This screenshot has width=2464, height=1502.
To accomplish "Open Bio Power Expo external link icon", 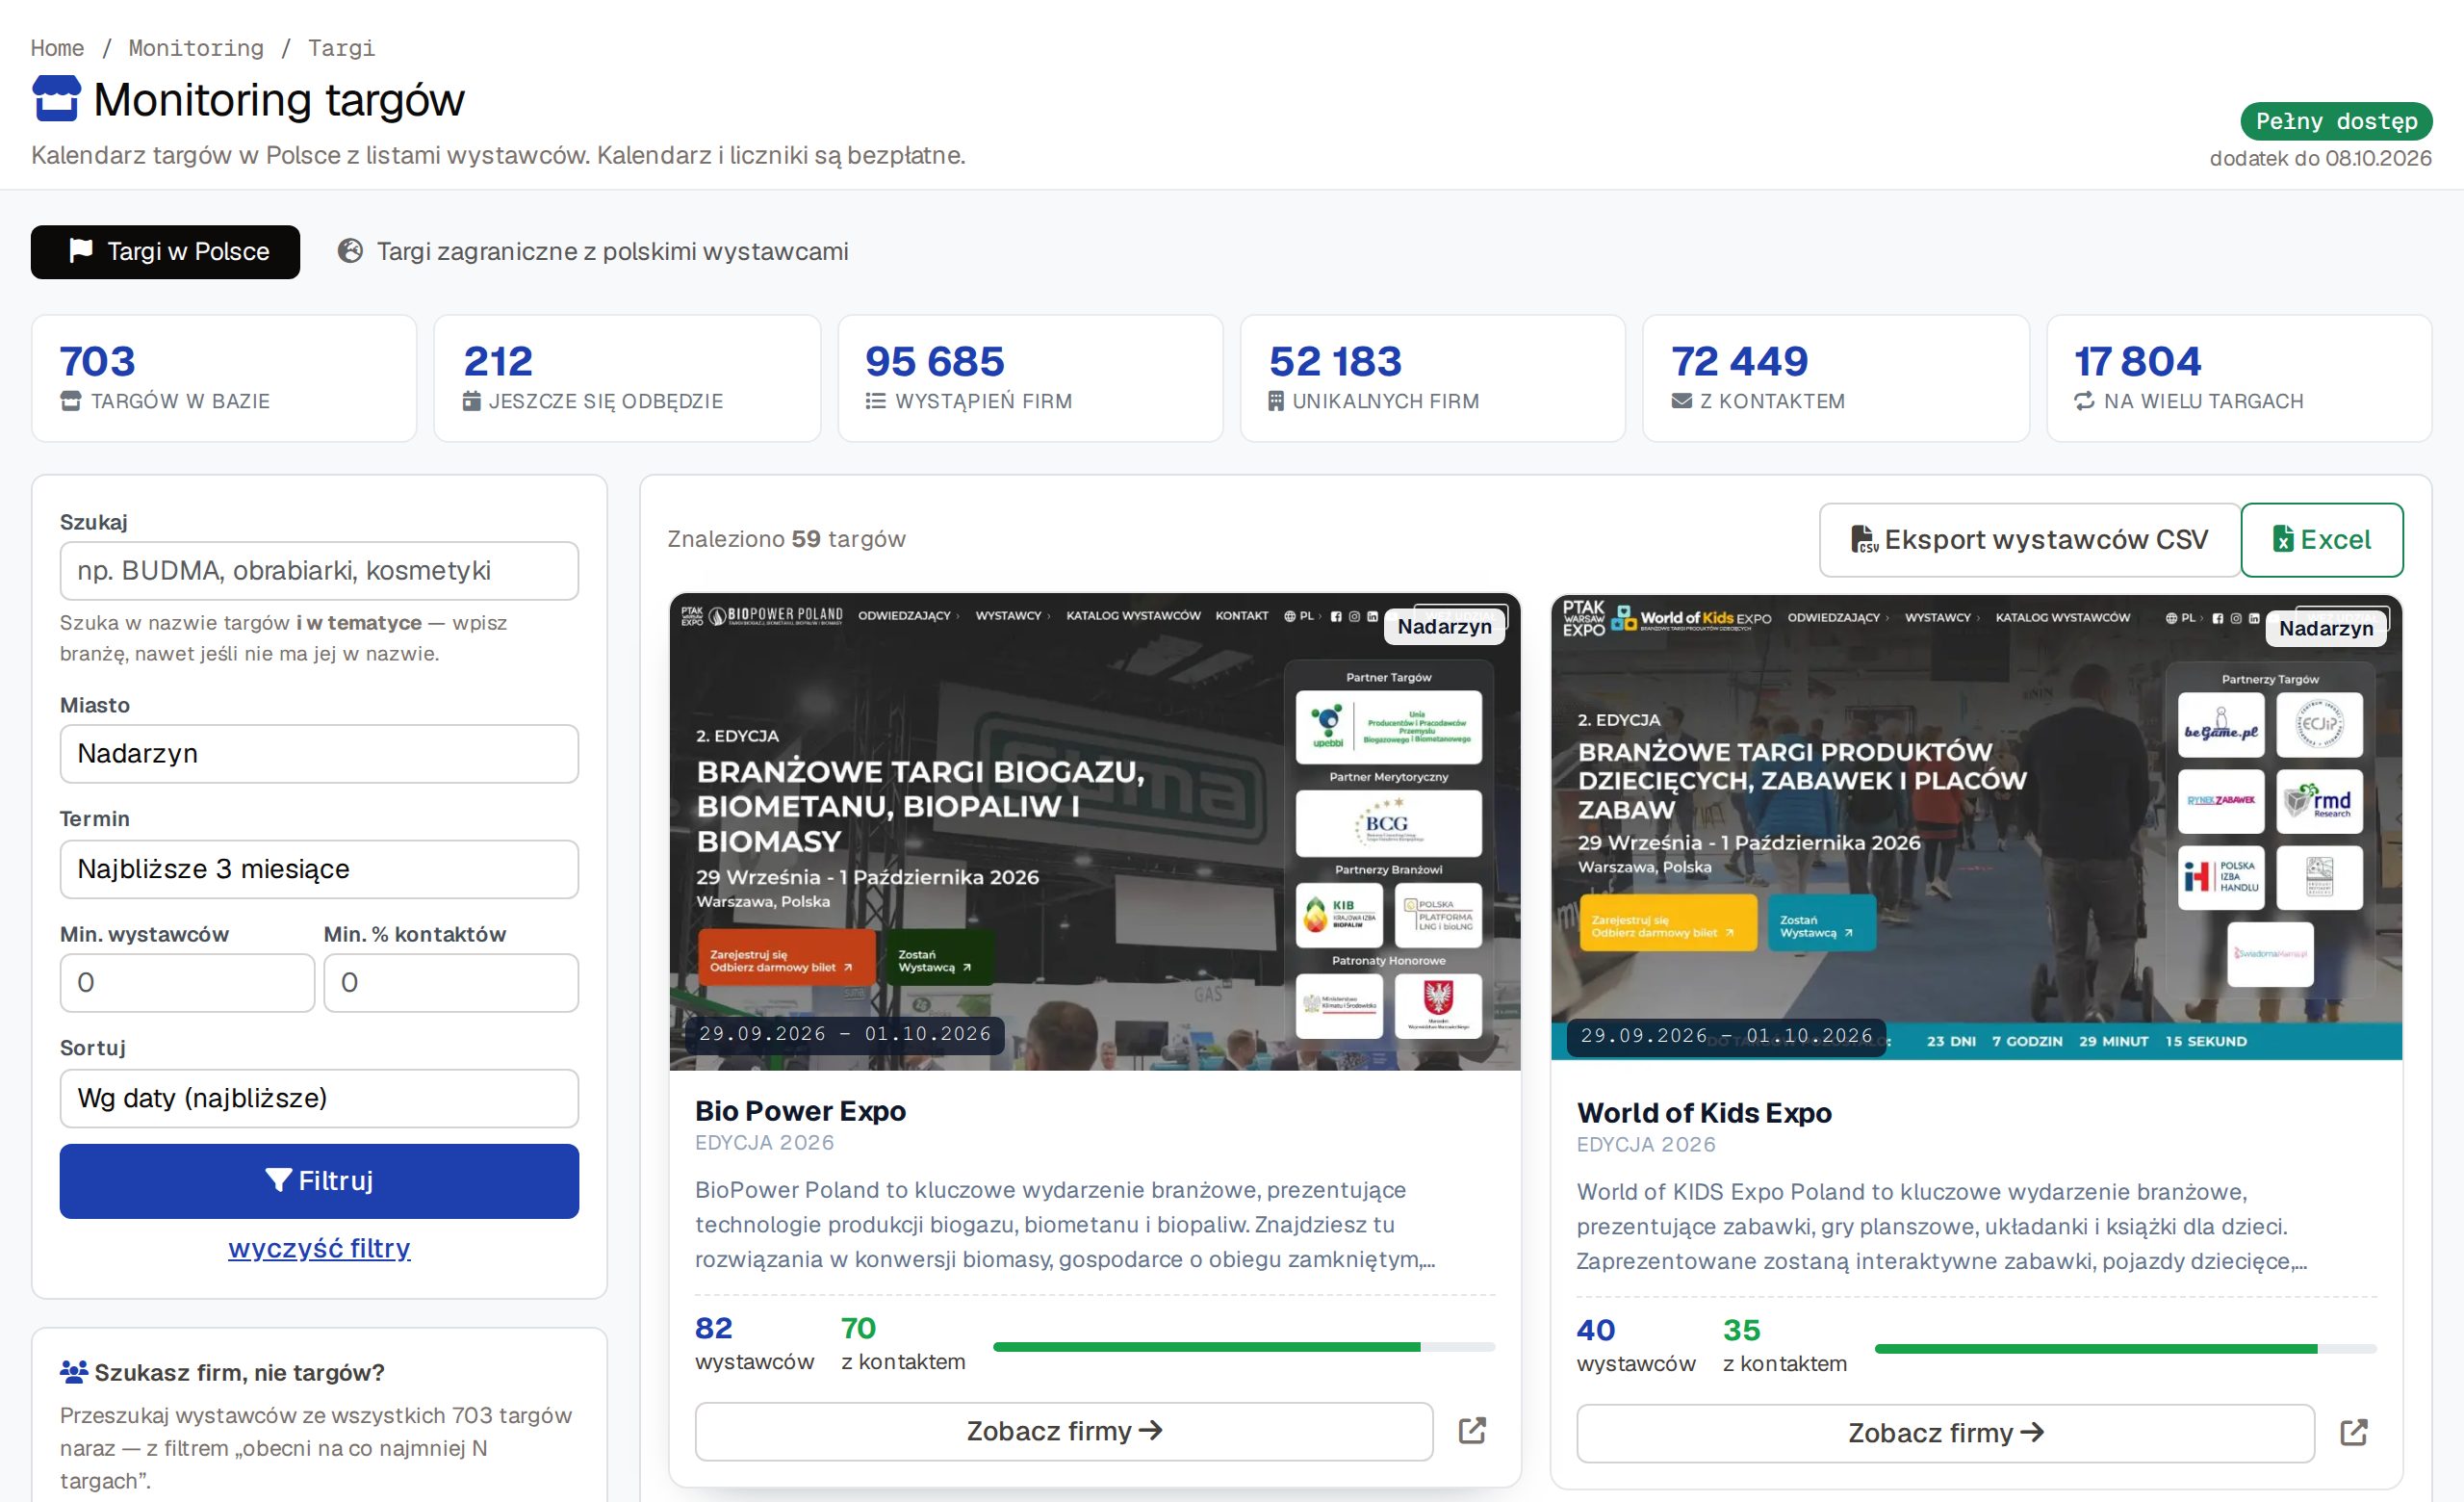I will [x=1472, y=1431].
